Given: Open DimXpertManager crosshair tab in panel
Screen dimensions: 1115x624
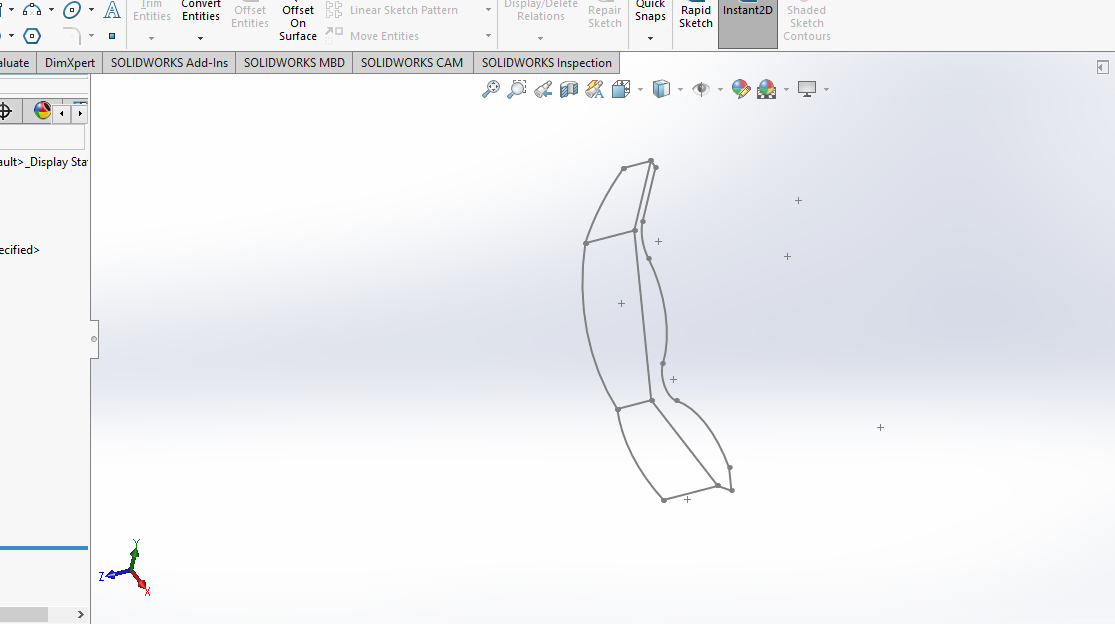Looking at the screenshot, I should (7, 112).
